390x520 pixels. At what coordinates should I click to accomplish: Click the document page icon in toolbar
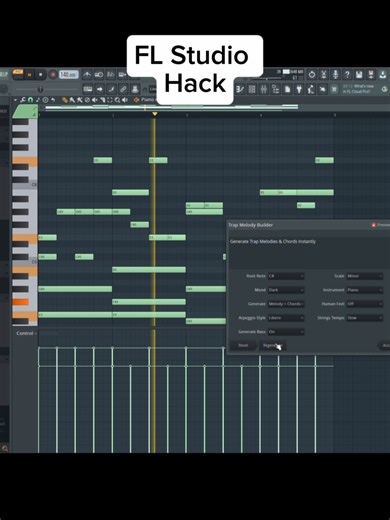point(287,89)
